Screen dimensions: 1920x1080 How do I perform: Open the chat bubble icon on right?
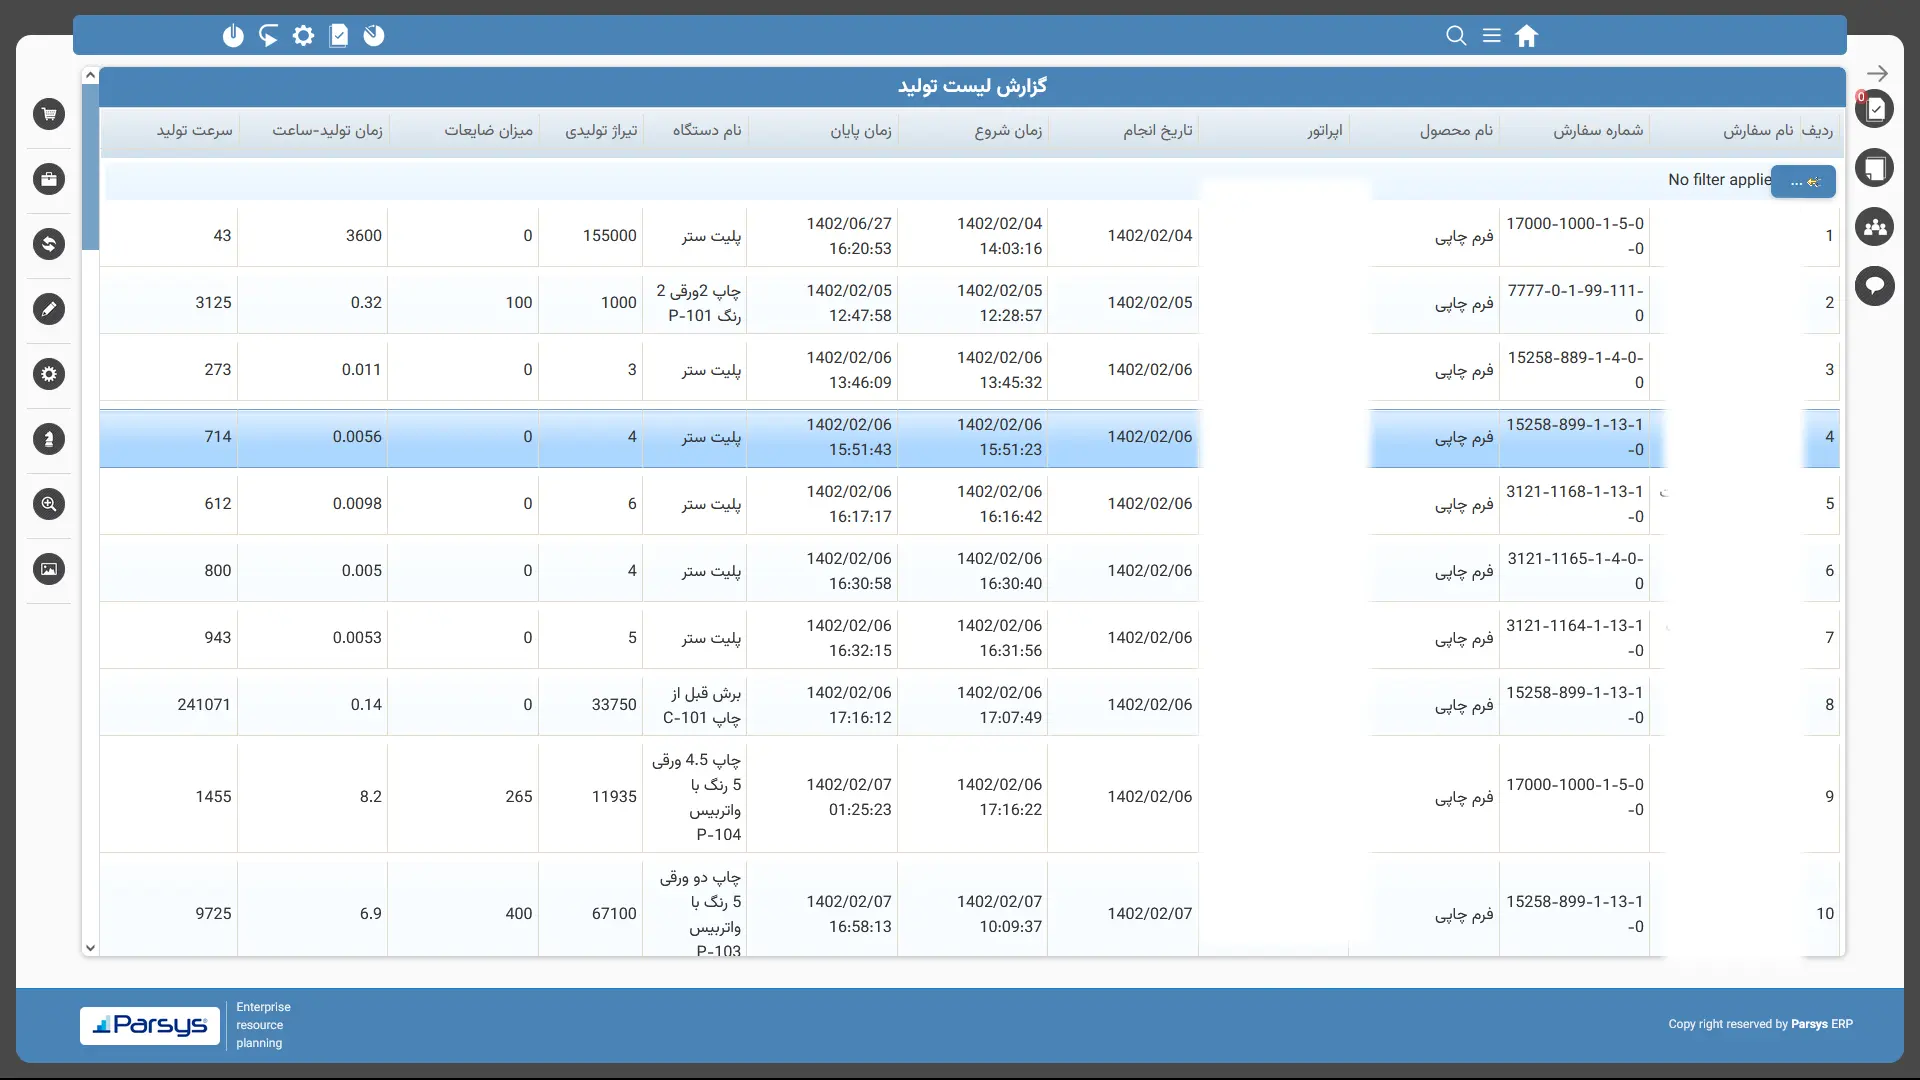[1875, 286]
